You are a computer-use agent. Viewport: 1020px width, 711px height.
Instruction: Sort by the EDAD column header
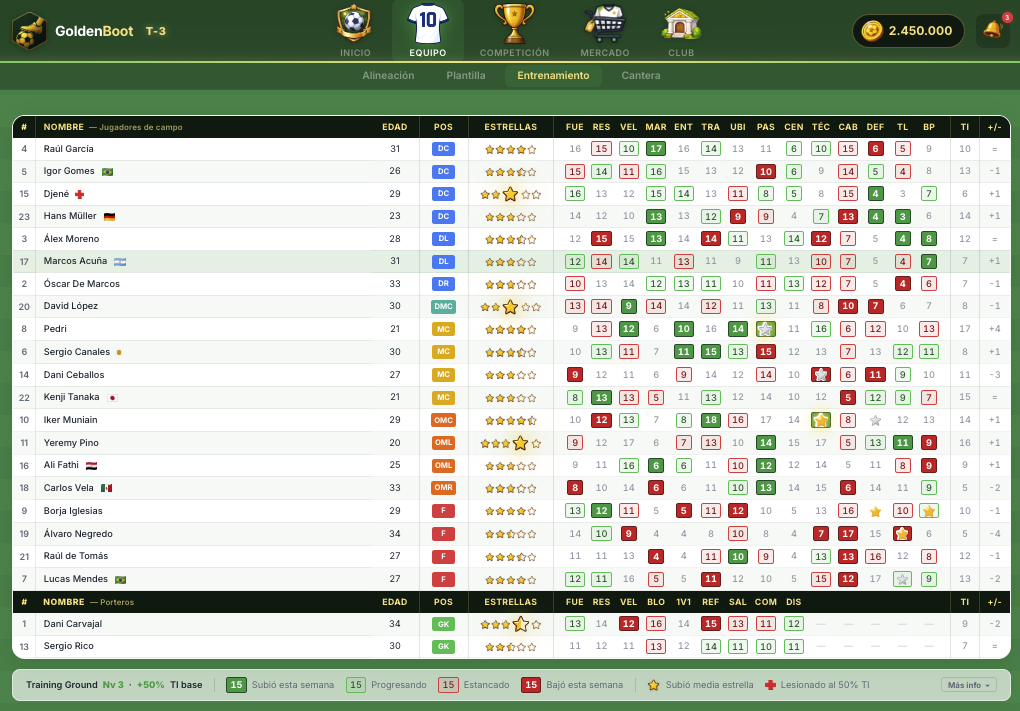(394, 127)
